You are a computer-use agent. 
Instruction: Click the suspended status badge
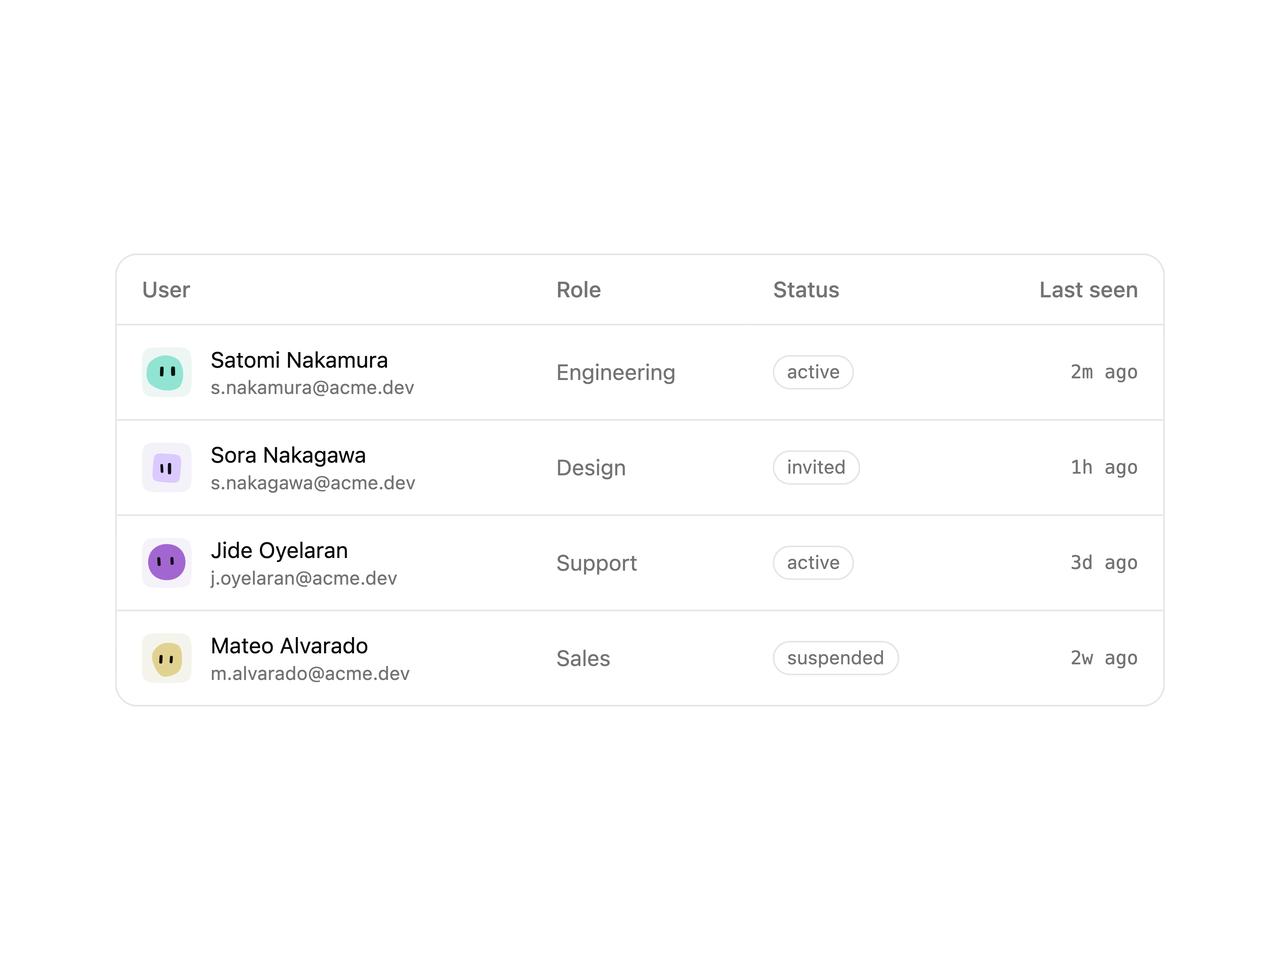coord(836,658)
